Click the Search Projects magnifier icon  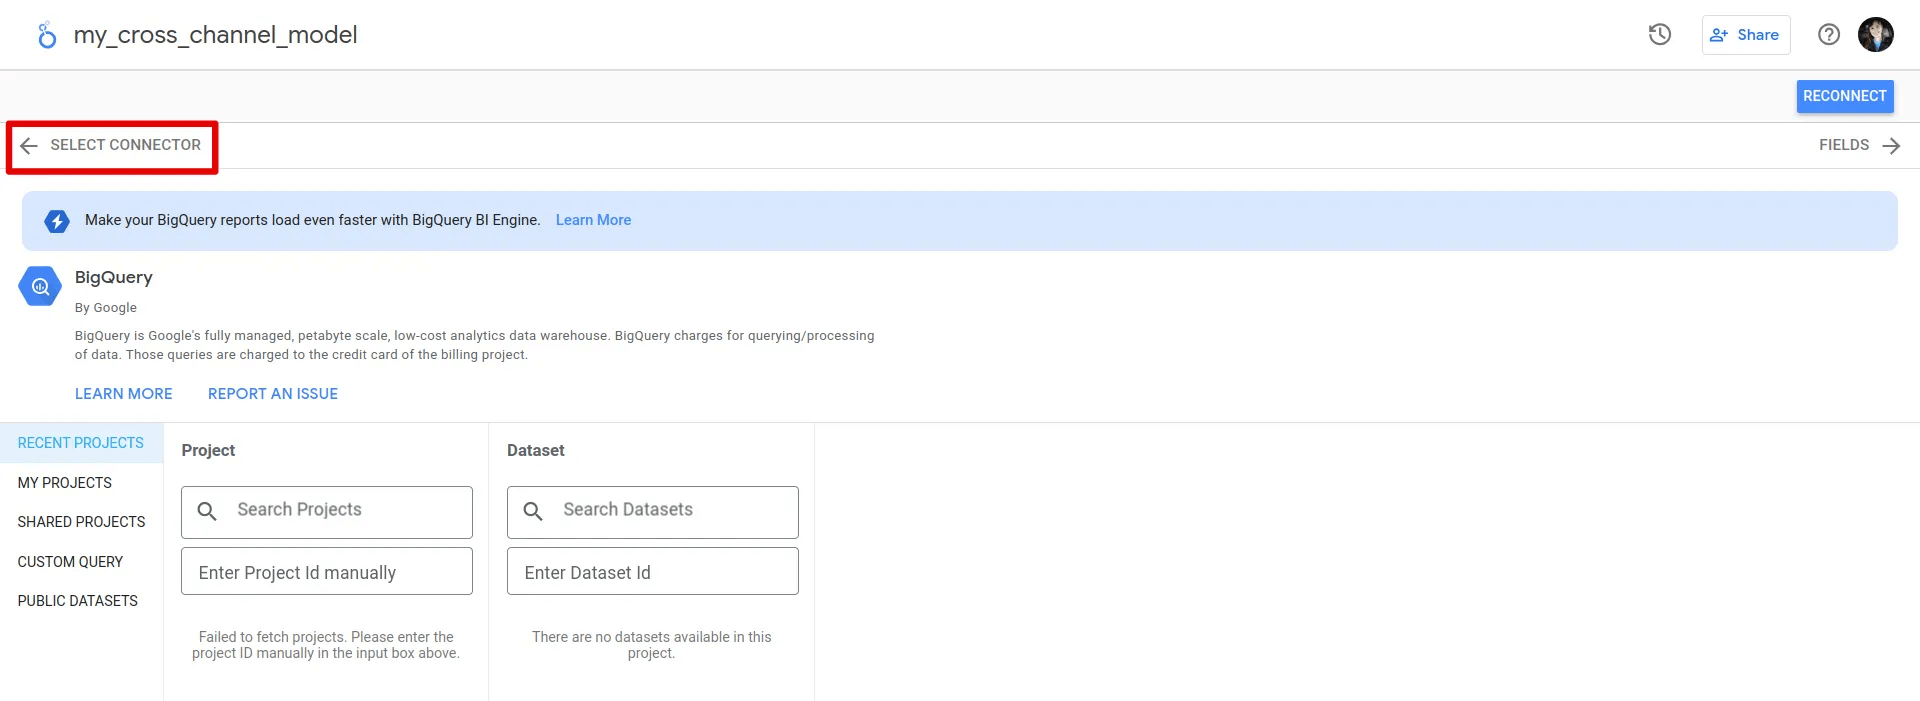click(x=207, y=512)
